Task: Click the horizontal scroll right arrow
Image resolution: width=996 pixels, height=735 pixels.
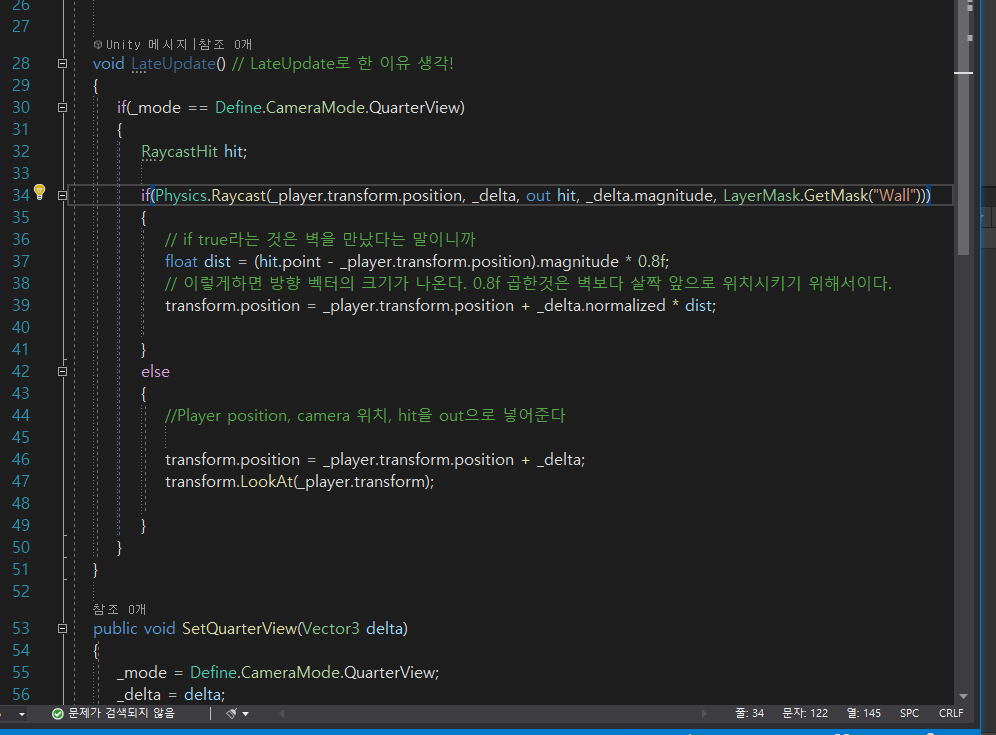Action: point(704,713)
